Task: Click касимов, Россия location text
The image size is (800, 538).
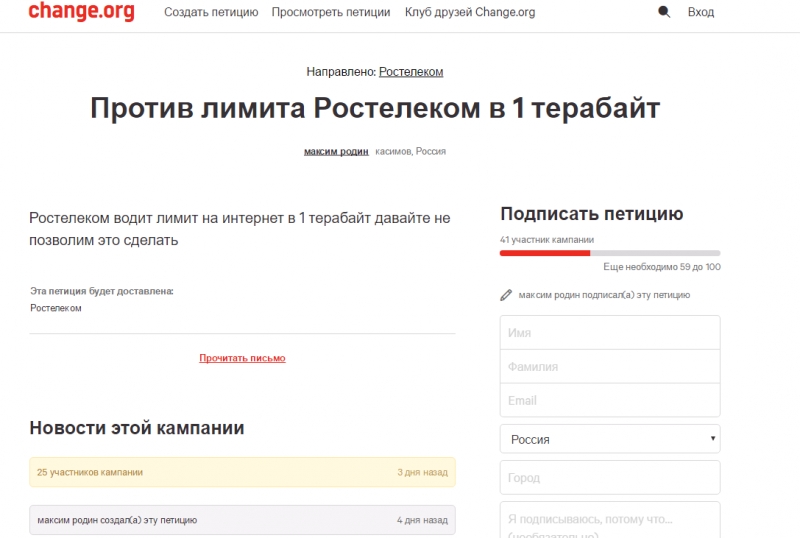Action: (411, 152)
